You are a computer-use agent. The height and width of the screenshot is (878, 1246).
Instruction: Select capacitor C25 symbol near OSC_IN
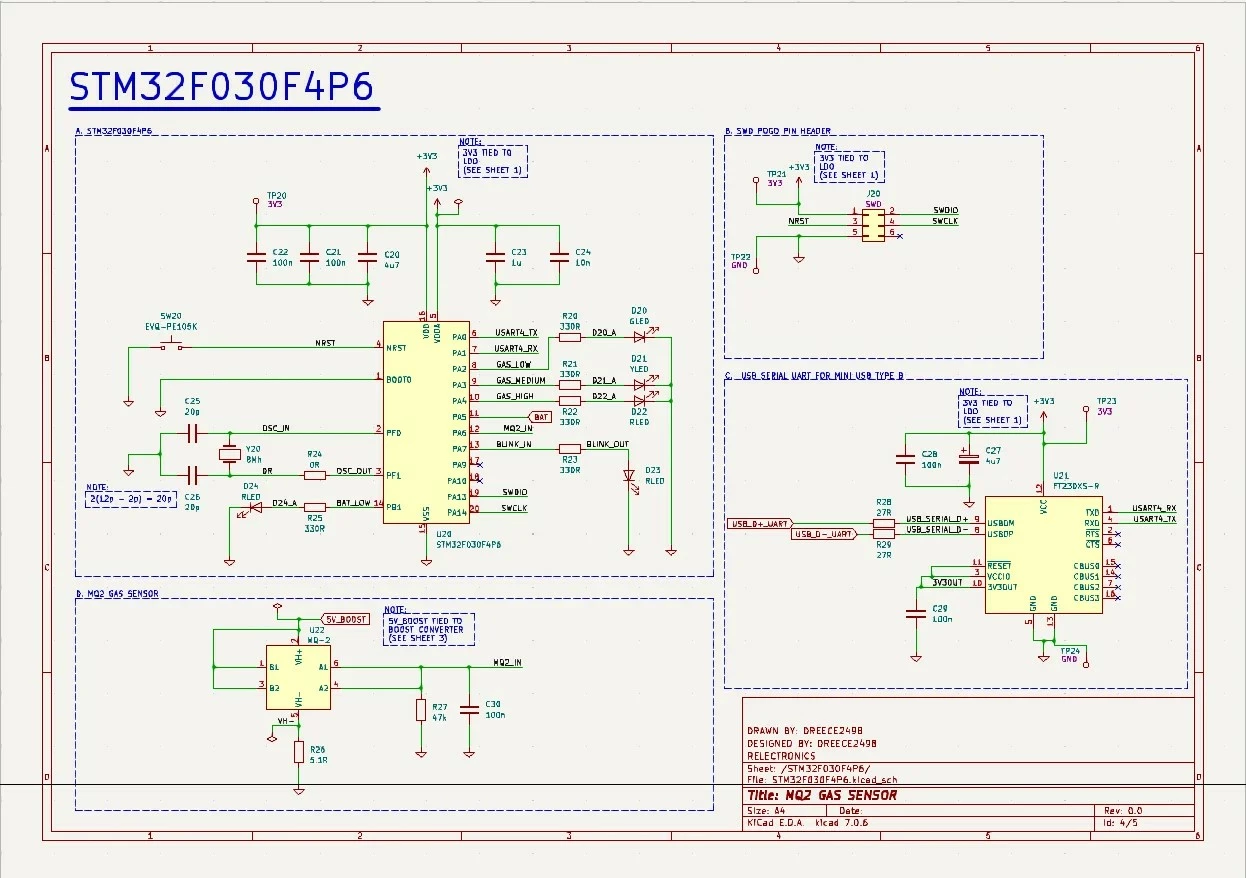(193, 432)
